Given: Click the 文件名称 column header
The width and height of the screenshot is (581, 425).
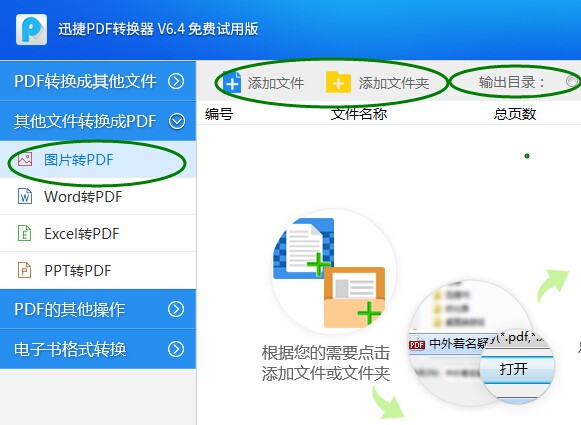Looking at the screenshot, I should tap(359, 114).
